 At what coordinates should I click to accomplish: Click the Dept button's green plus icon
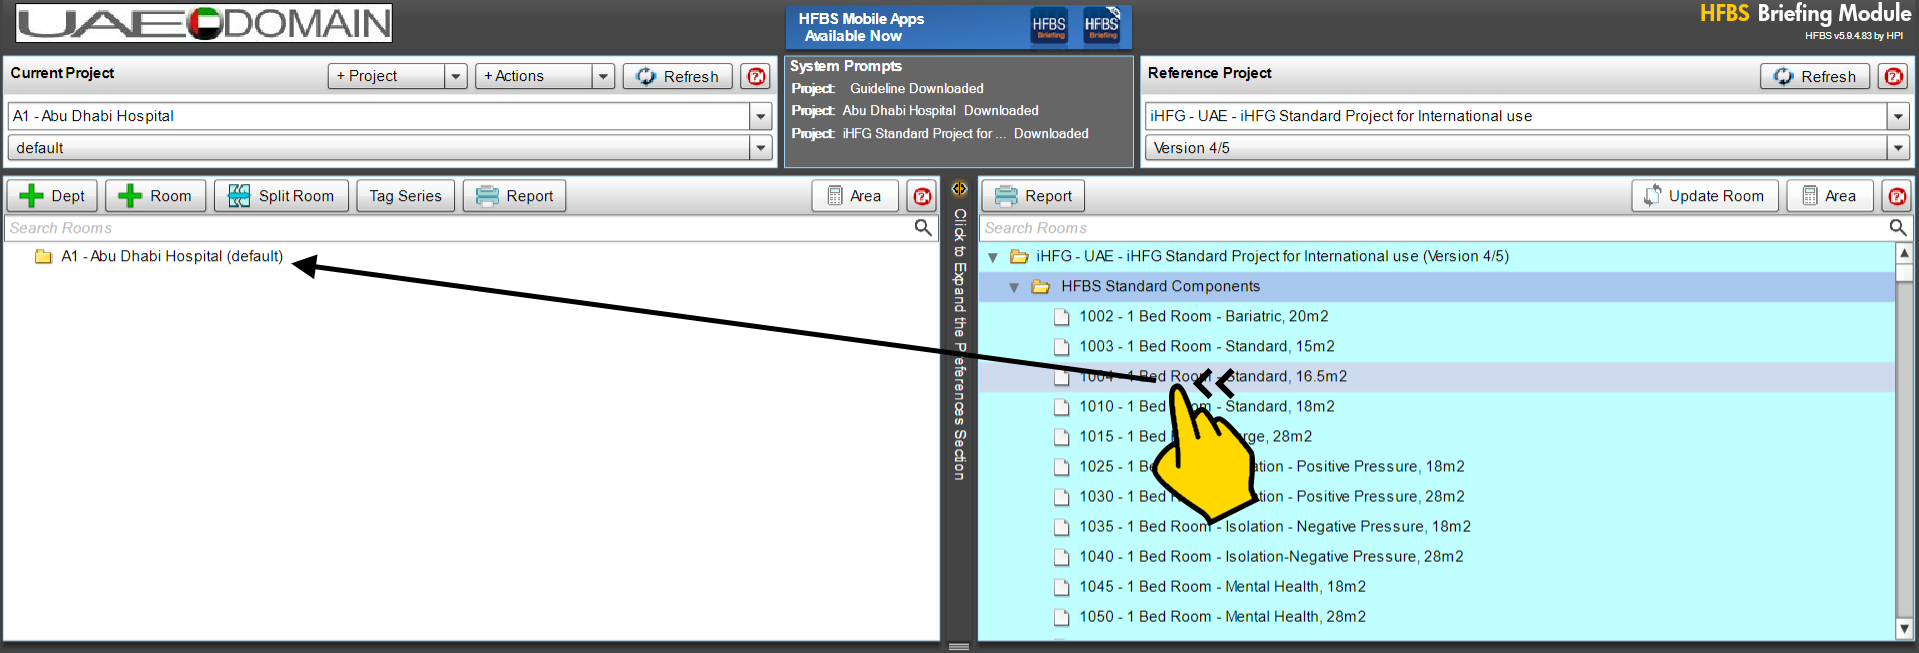tap(31, 196)
